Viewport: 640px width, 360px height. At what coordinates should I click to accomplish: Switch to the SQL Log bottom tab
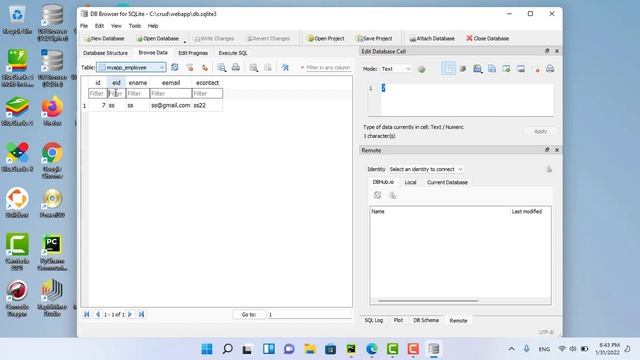(373, 320)
